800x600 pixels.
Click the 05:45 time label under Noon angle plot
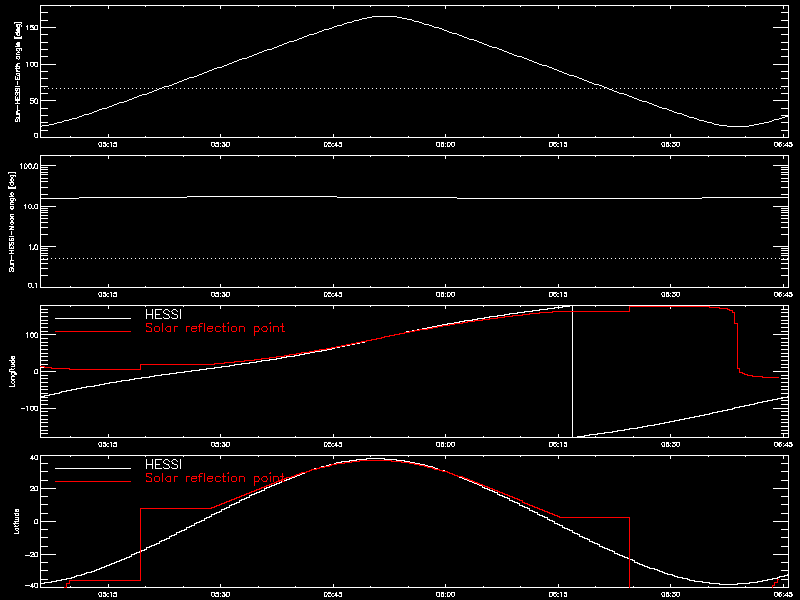tap(333, 295)
